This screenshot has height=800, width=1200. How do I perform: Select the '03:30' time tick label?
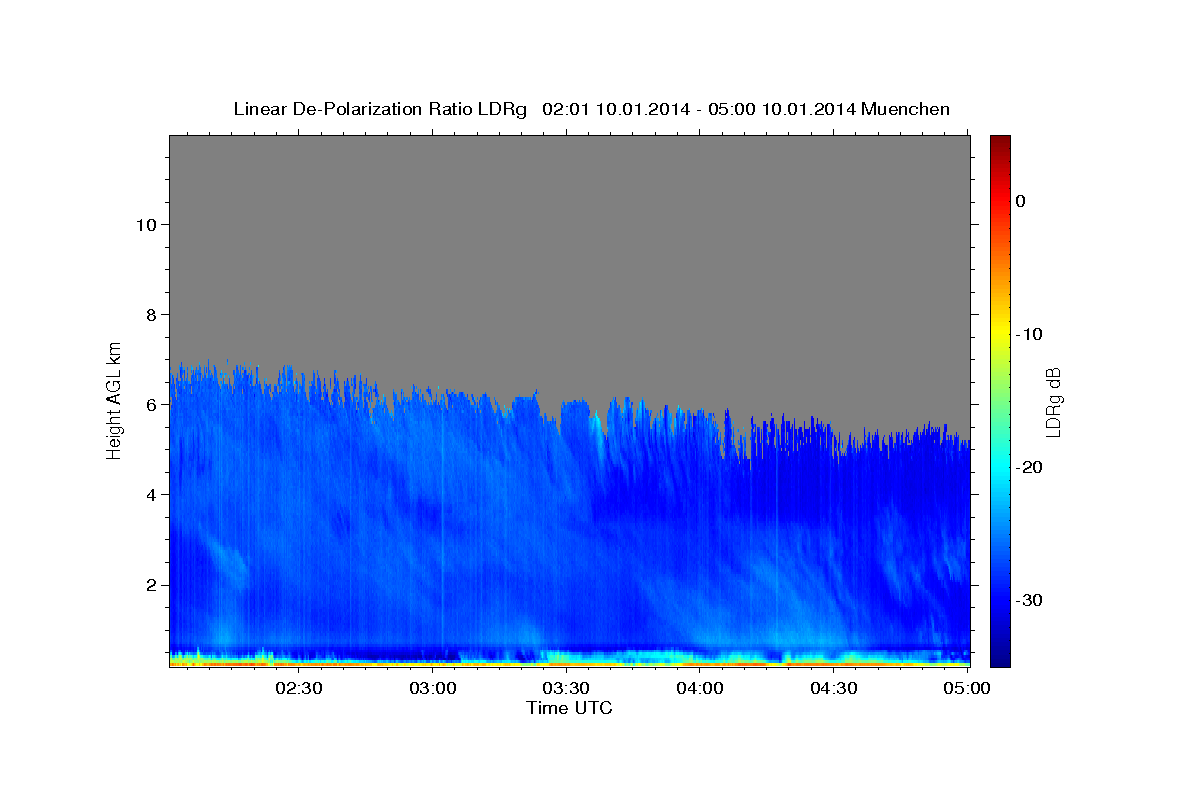566,688
